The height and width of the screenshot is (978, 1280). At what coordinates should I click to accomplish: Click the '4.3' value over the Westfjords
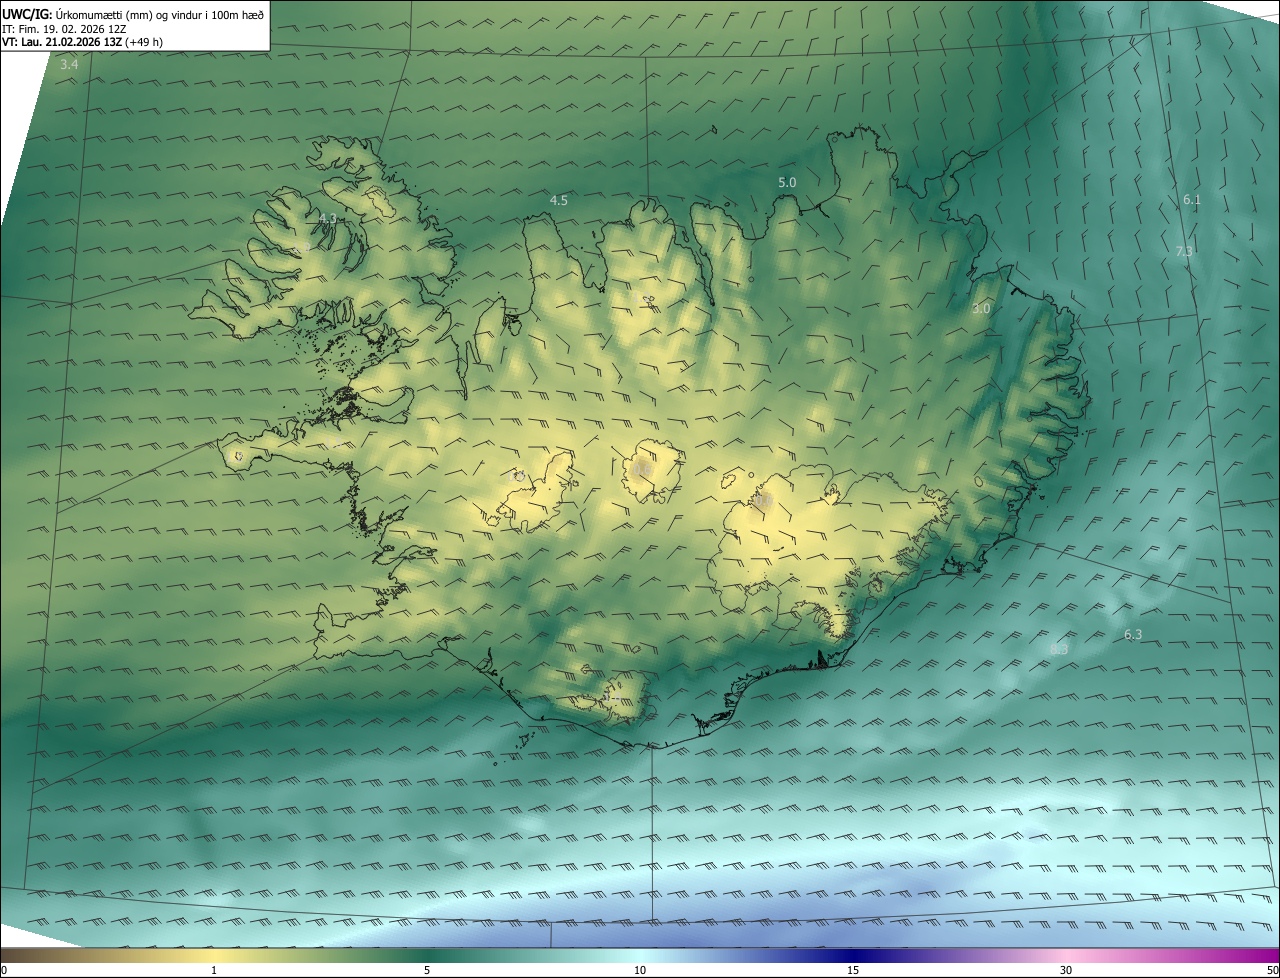[328, 218]
